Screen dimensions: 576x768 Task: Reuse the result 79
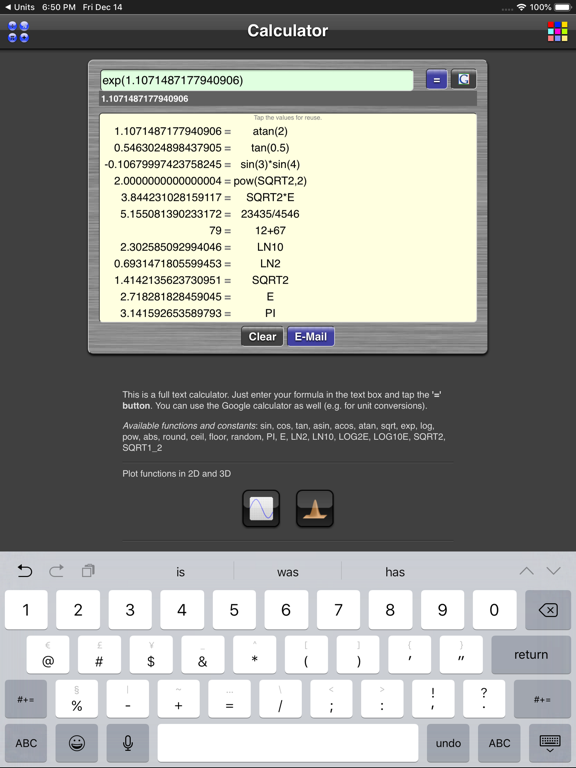(x=216, y=231)
